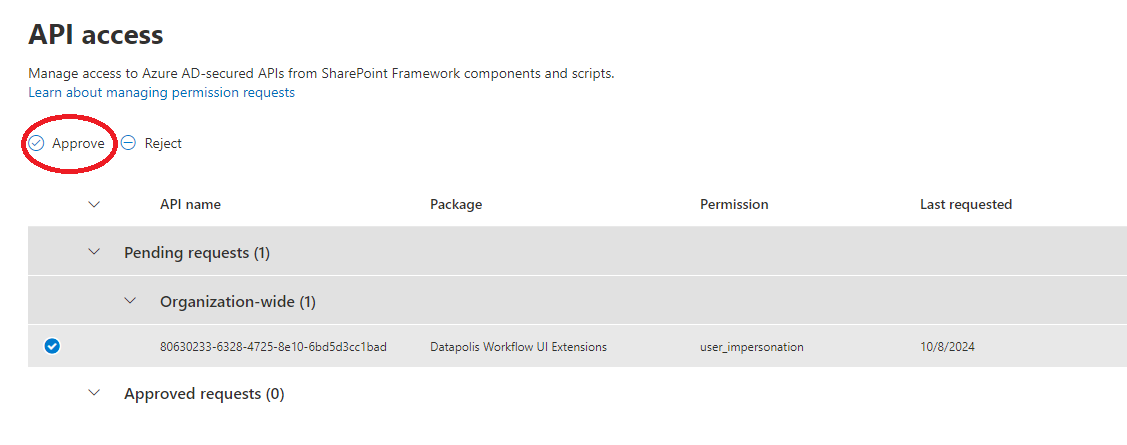The width and height of the screenshot is (1127, 445).
Task: Click the 10/8/2024 last requested date
Action: [x=947, y=347]
